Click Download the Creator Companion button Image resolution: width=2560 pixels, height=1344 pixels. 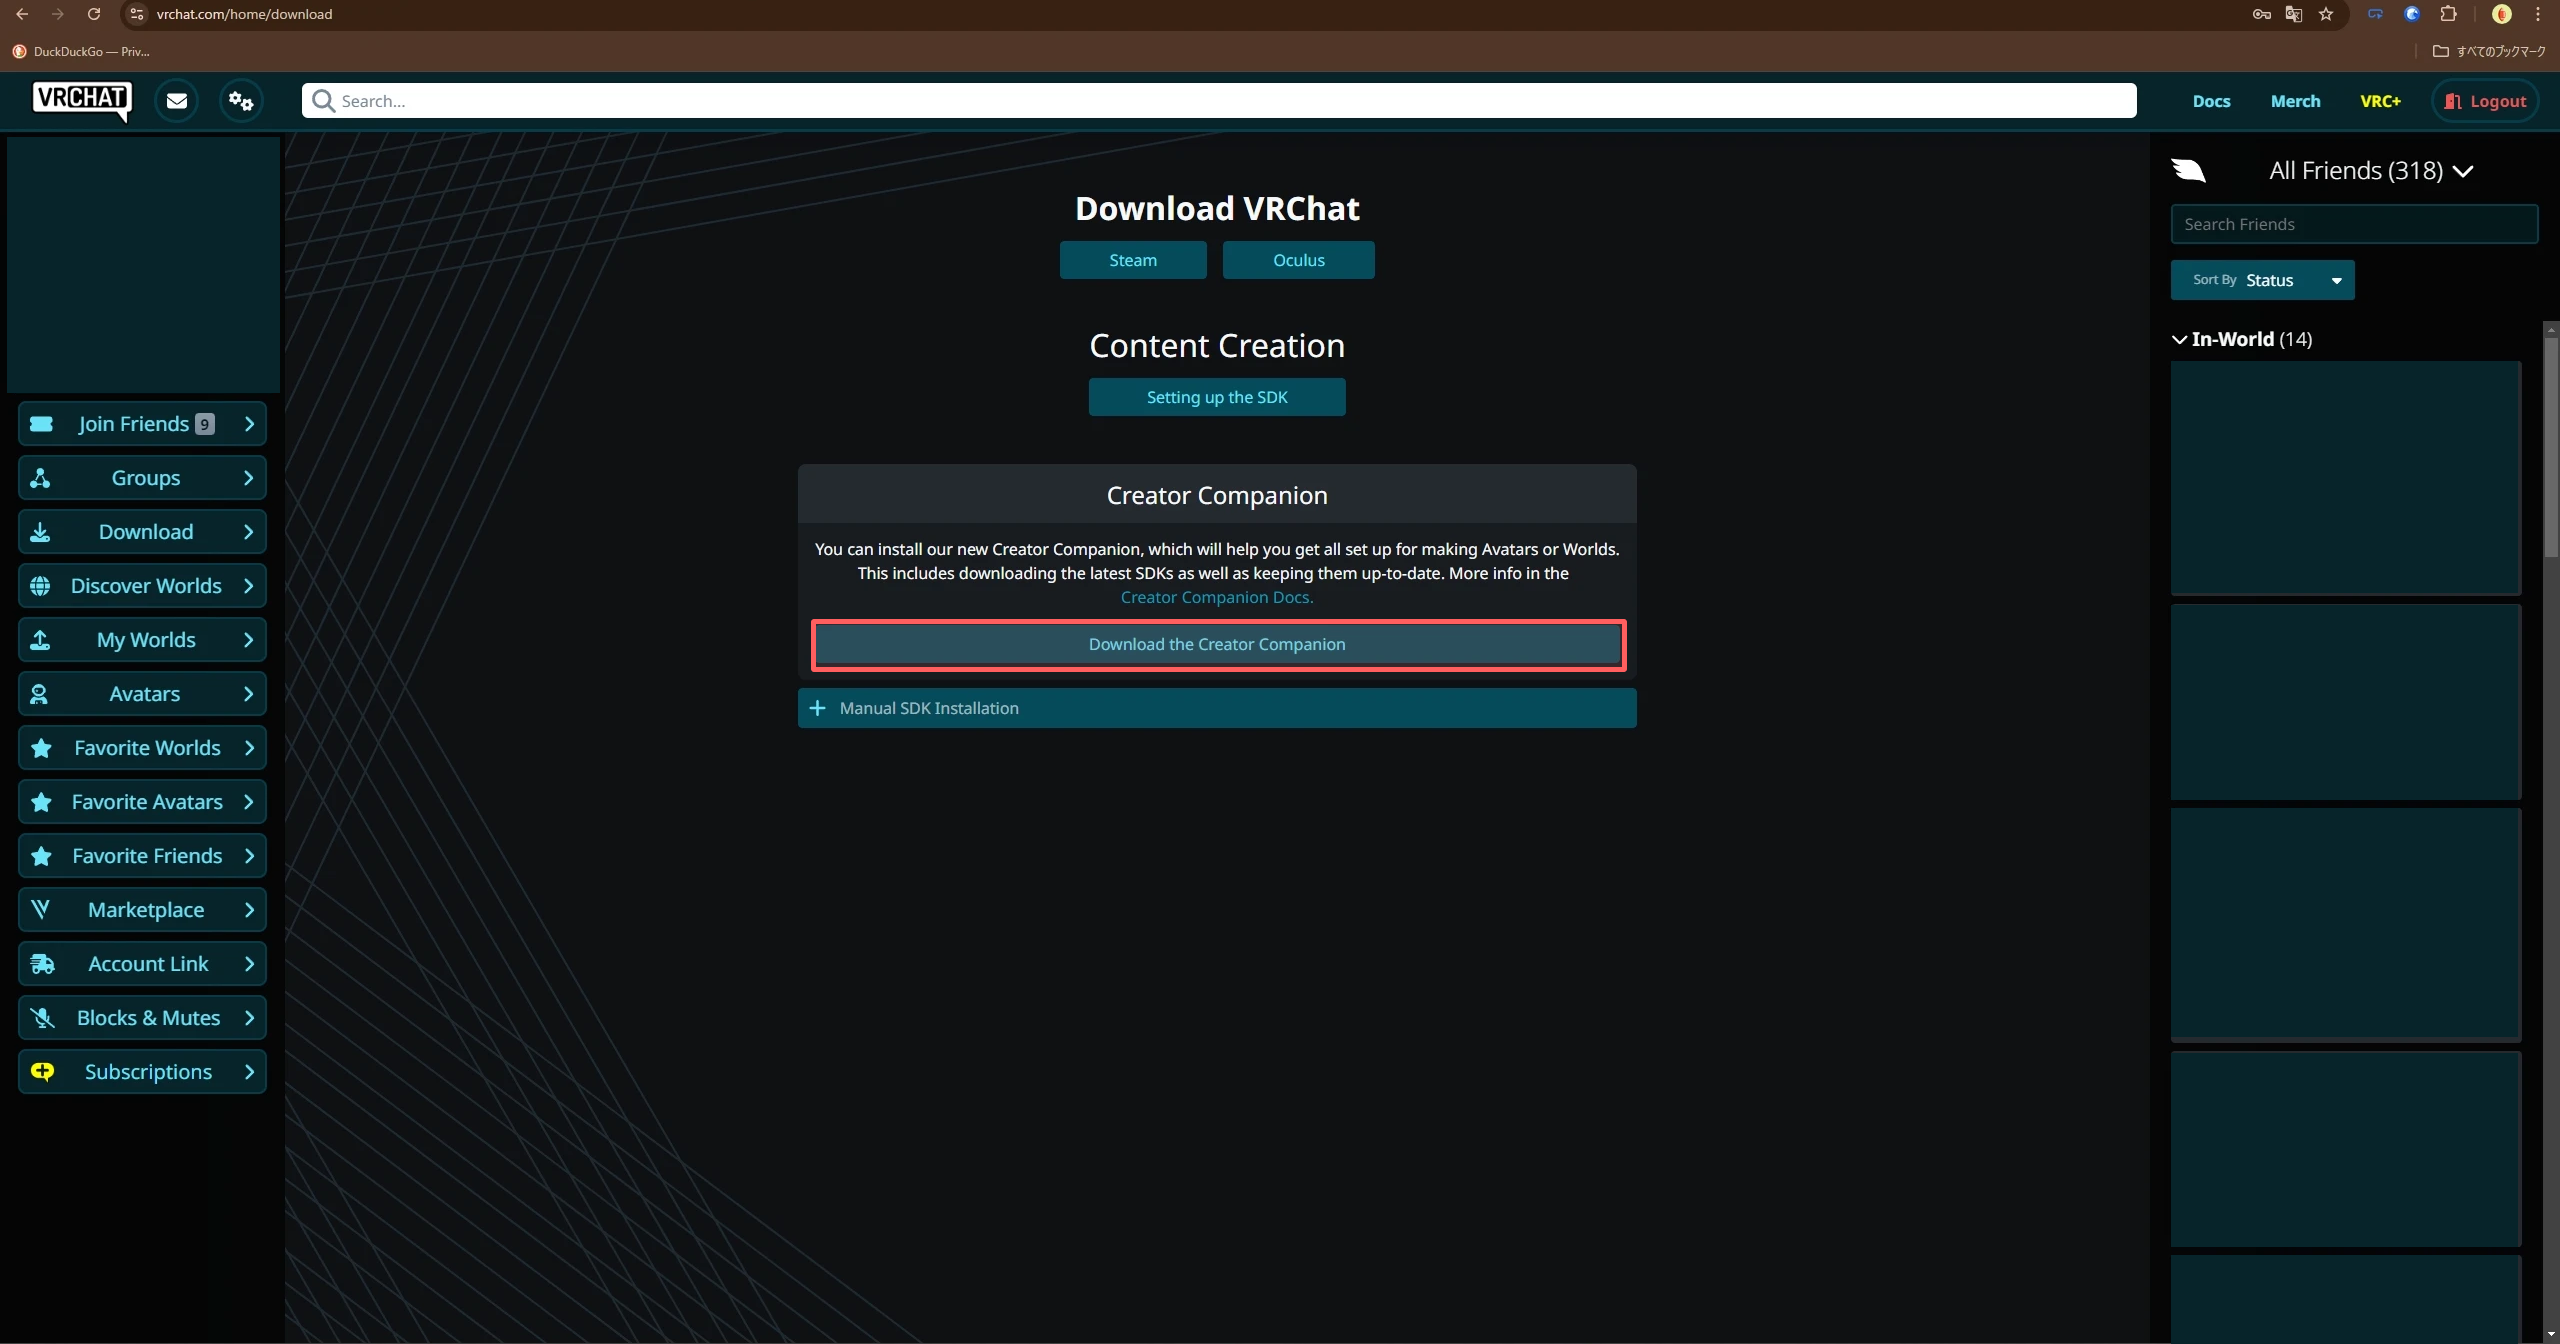[1217, 645]
